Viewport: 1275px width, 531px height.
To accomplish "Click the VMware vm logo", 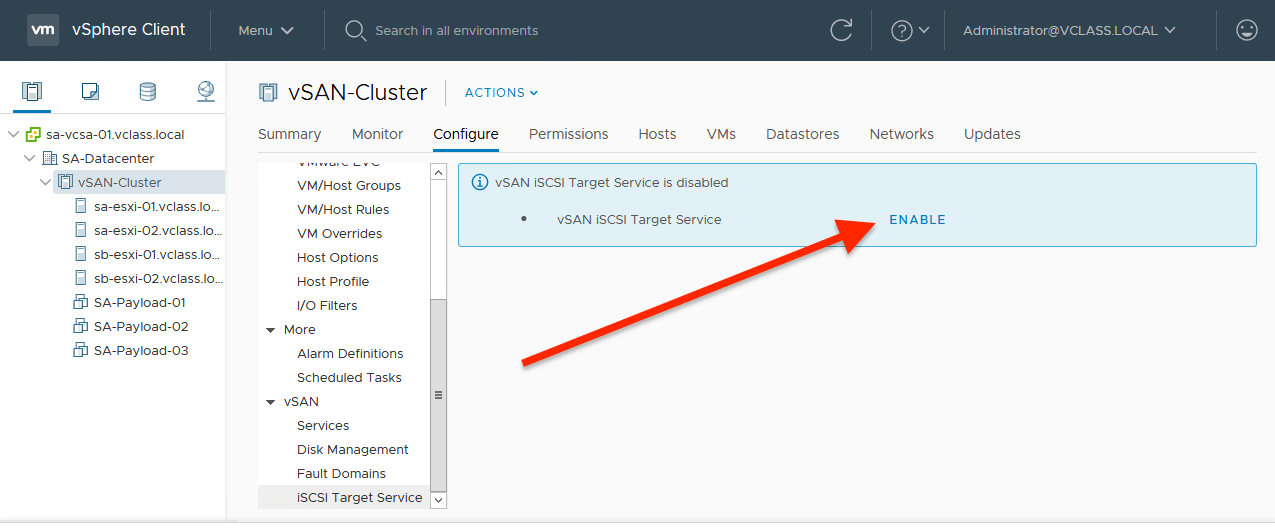I will pyautogui.click(x=42, y=30).
